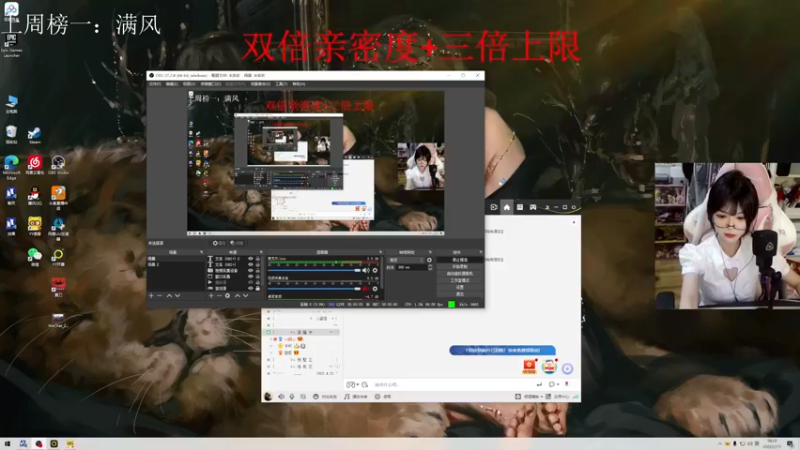This screenshot has width=800, height=450.
Task: Toggle visibility of the greyed-out media source
Action: [x=251, y=283]
